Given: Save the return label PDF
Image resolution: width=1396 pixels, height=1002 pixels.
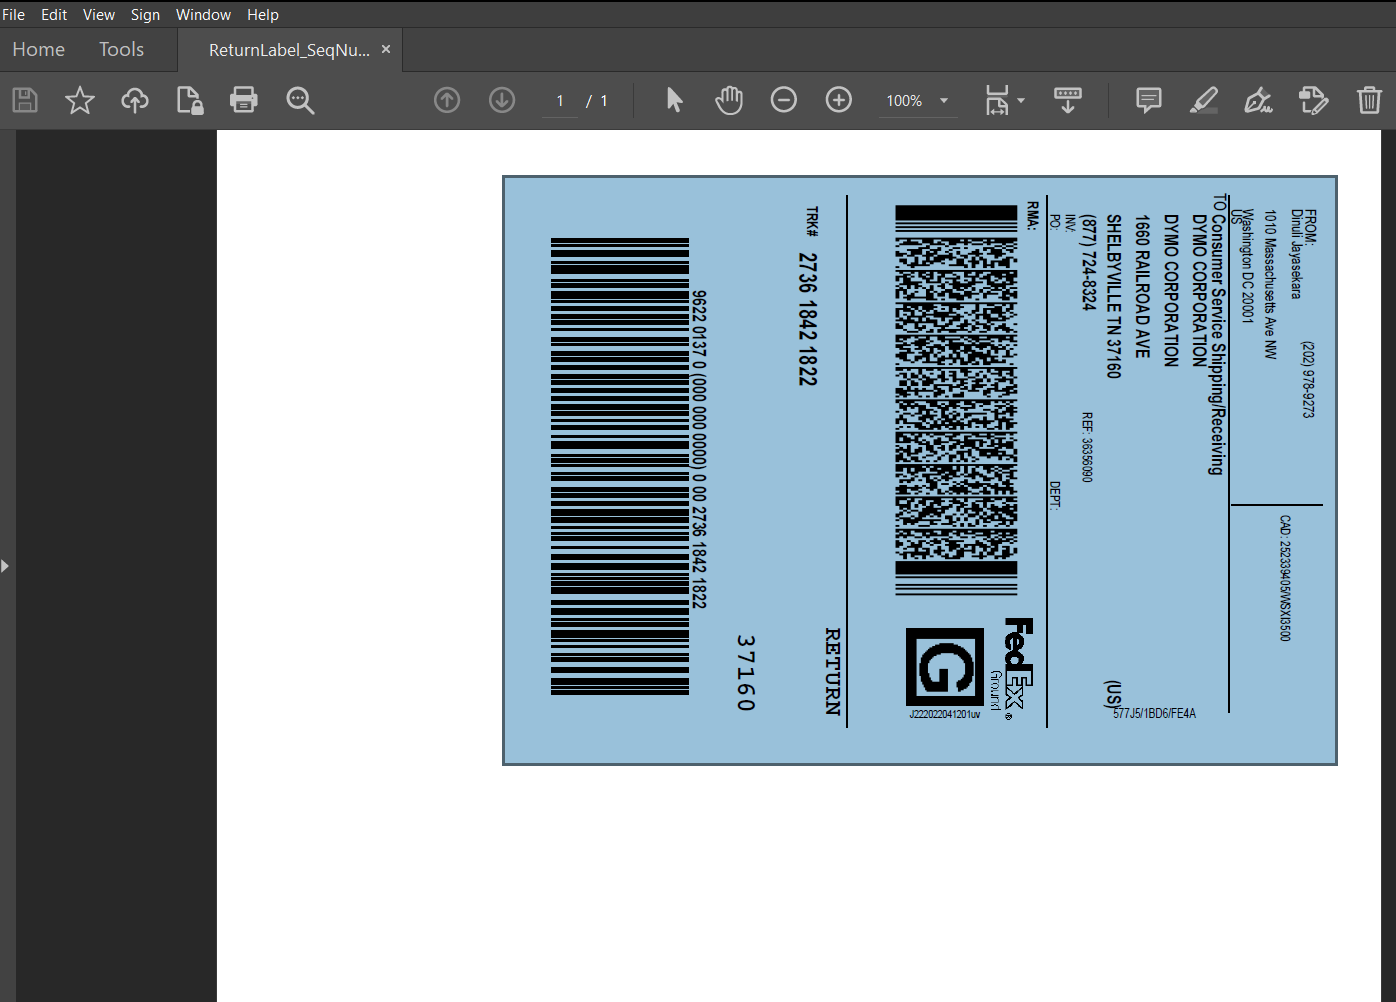Looking at the screenshot, I should tap(25, 100).
